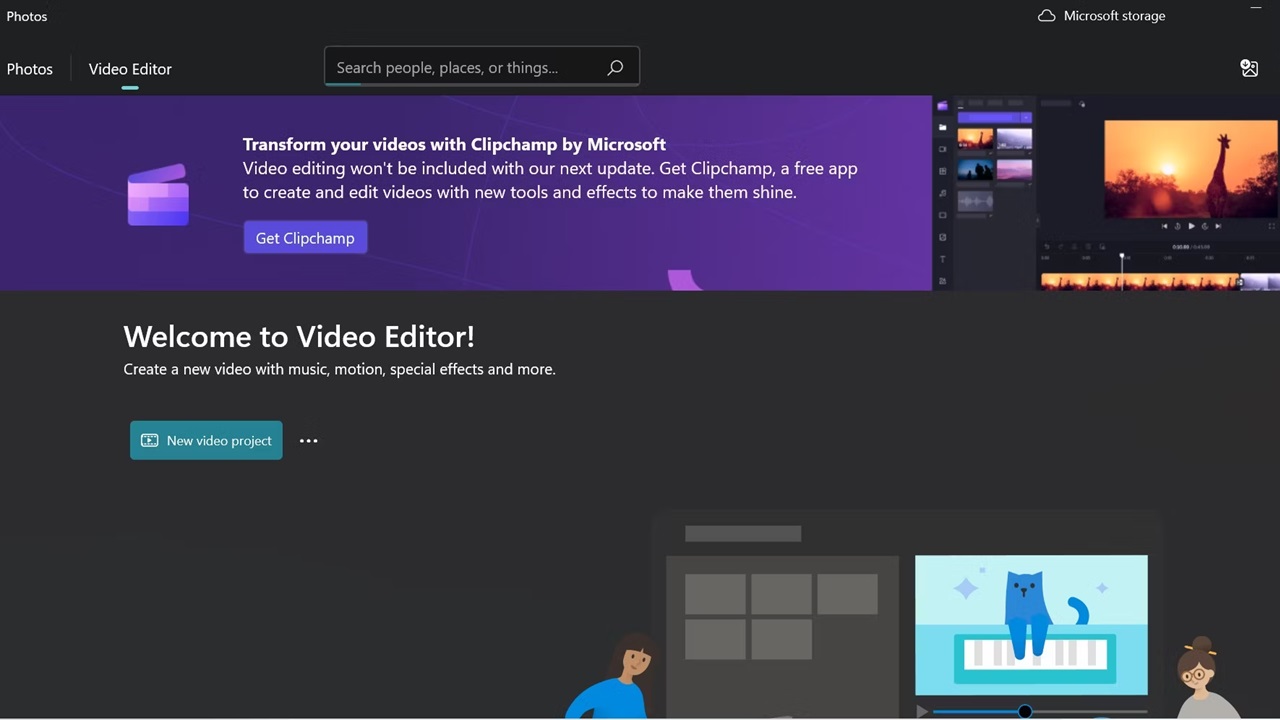The image size is (1280, 720).
Task: Click the magnifier search icon
Action: (615, 67)
